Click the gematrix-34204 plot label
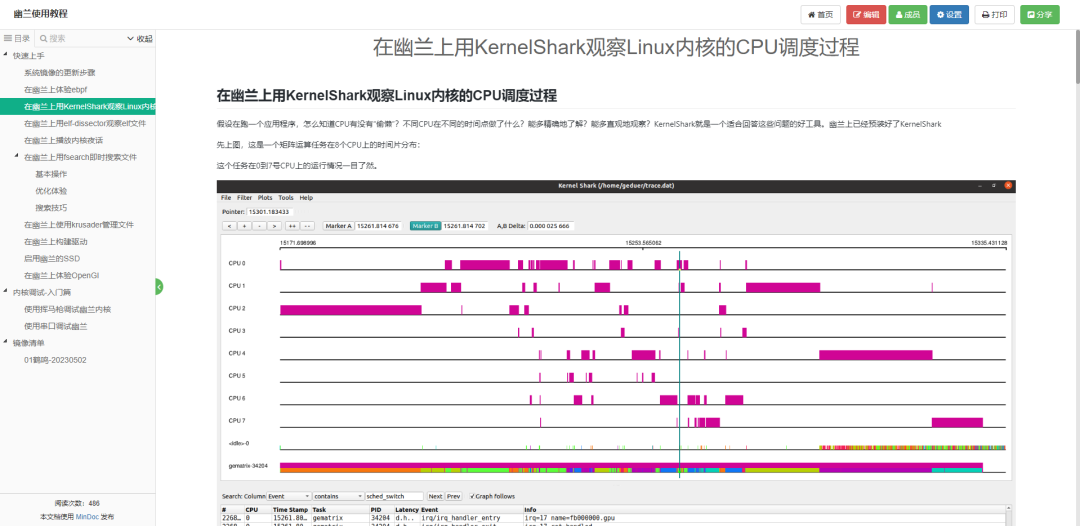This screenshot has height=526, width=1080. (x=249, y=466)
